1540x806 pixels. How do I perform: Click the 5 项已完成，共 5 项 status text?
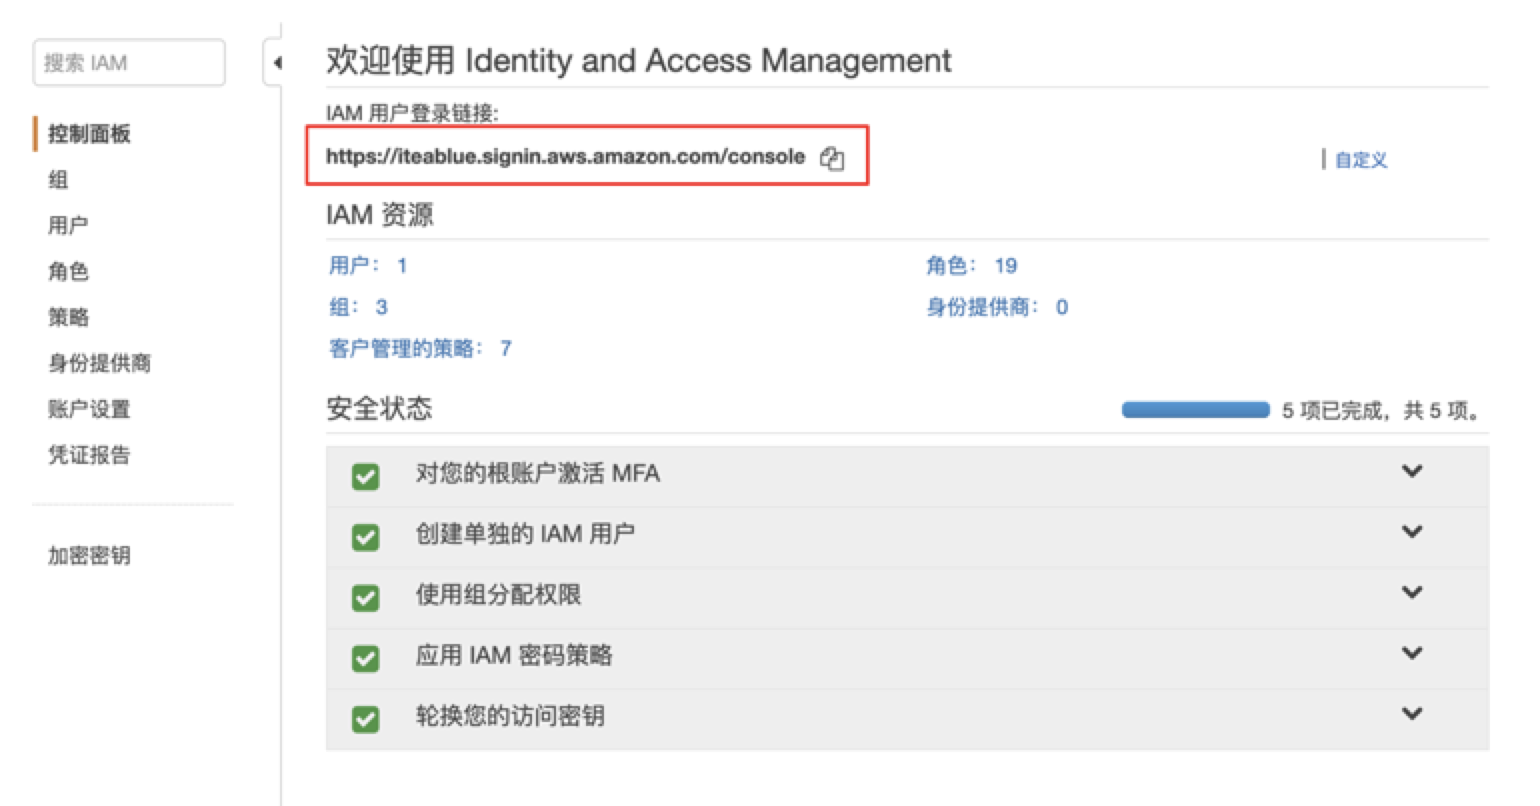point(1381,411)
